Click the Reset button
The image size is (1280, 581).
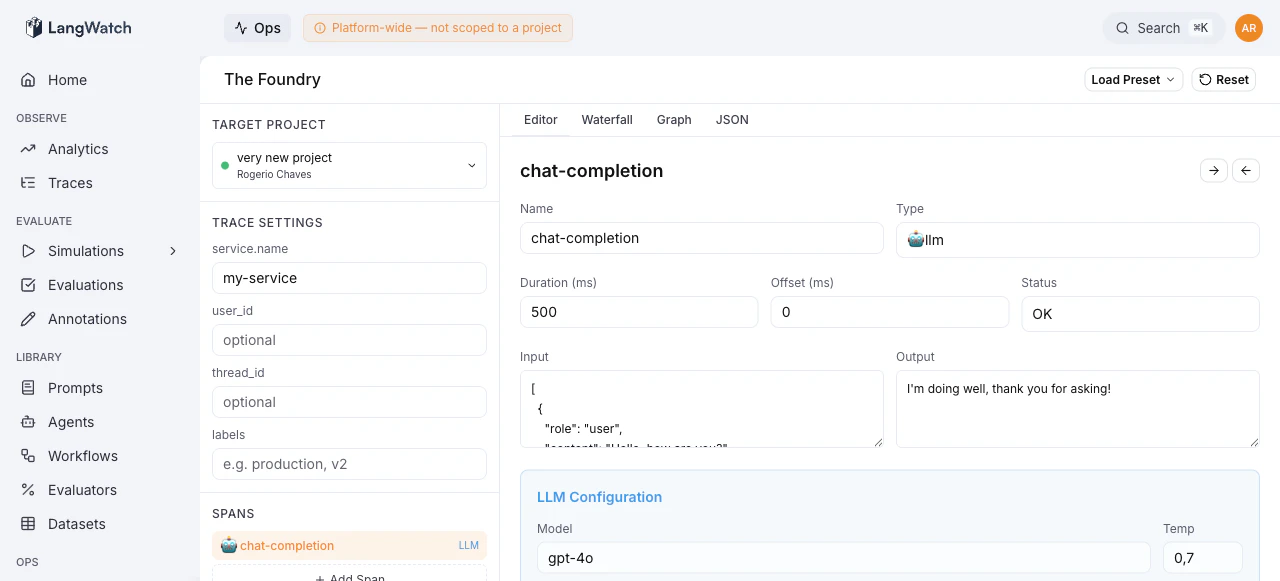pyautogui.click(x=1223, y=79)
